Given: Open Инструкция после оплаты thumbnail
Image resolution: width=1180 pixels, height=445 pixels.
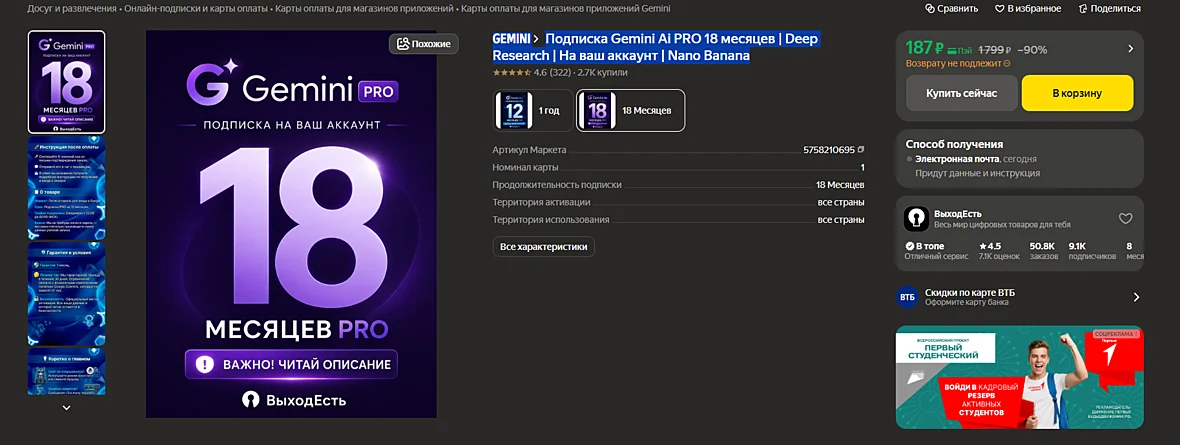Looking at the screenshot, I should pos(66,187).
